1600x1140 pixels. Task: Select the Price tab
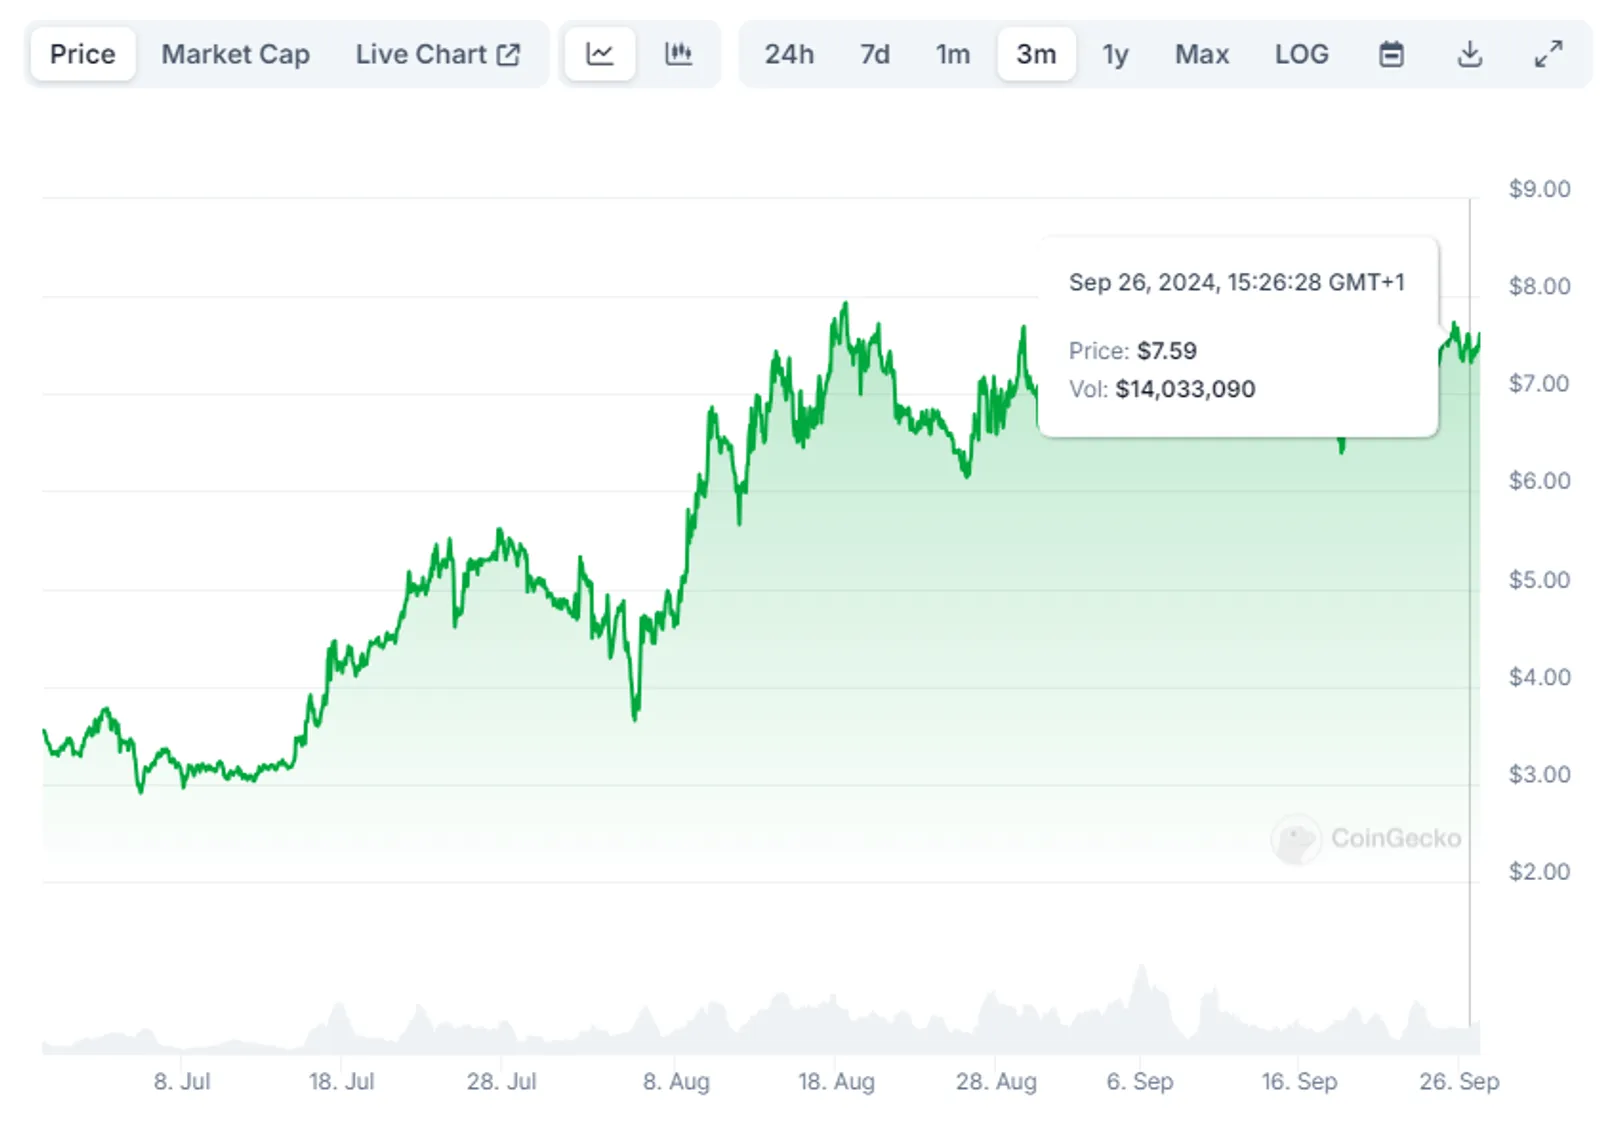[83, 54]
